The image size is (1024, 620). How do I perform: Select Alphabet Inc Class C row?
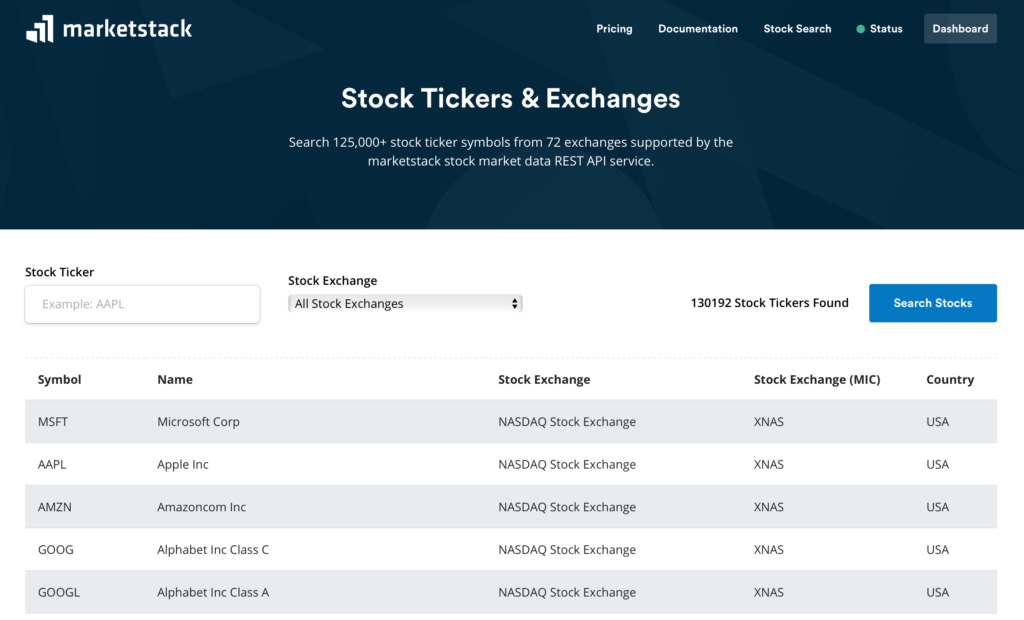(213, 550)
